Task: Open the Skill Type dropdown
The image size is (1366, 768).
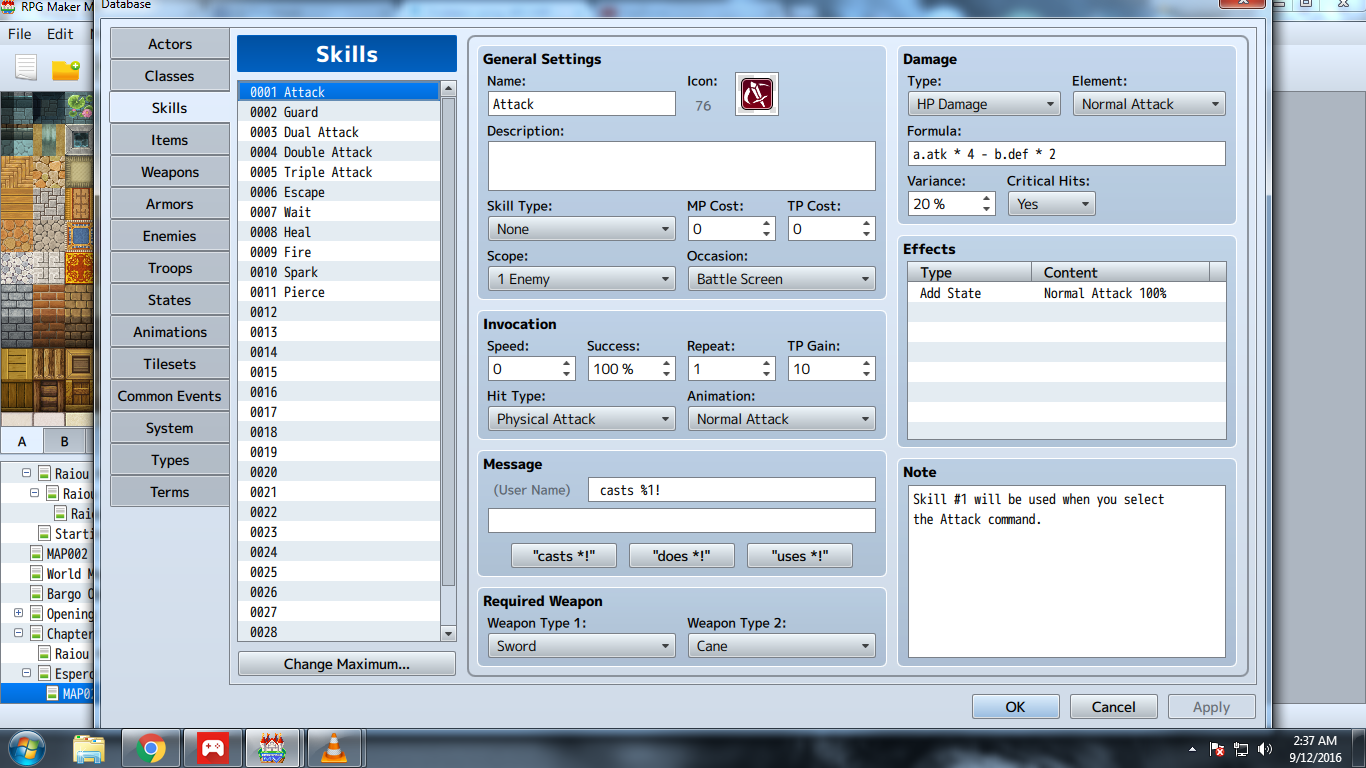Action: coord(582,229)
